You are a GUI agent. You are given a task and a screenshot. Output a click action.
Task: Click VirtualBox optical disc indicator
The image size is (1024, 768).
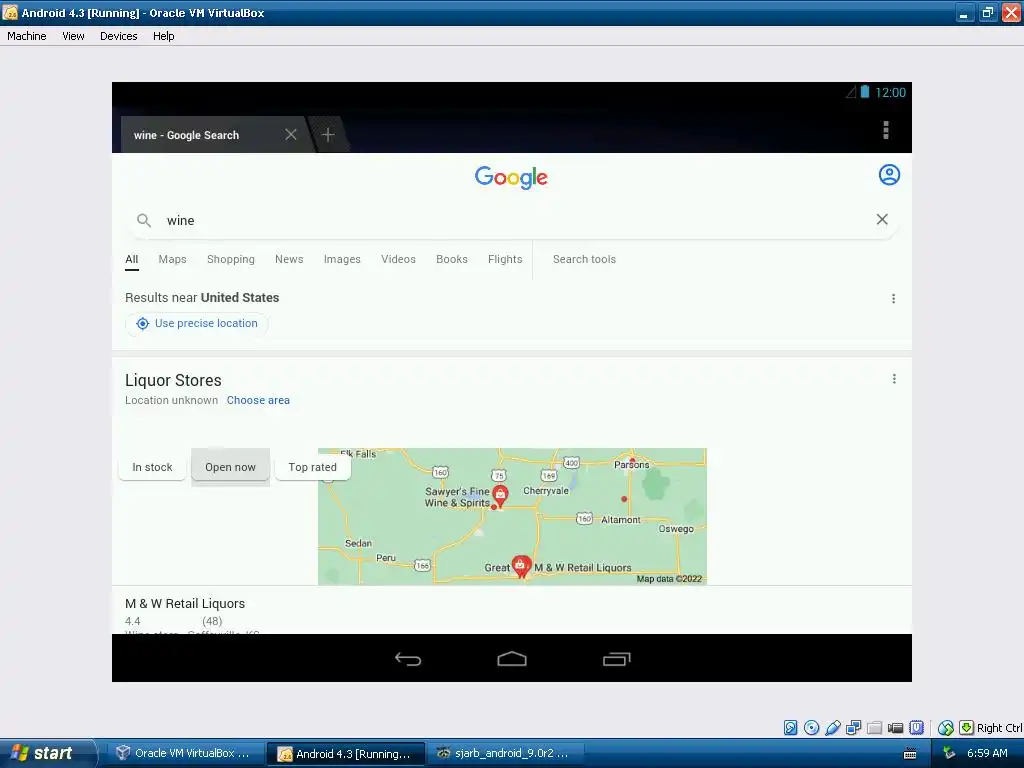pyautogui.click(x=811, y=728)
